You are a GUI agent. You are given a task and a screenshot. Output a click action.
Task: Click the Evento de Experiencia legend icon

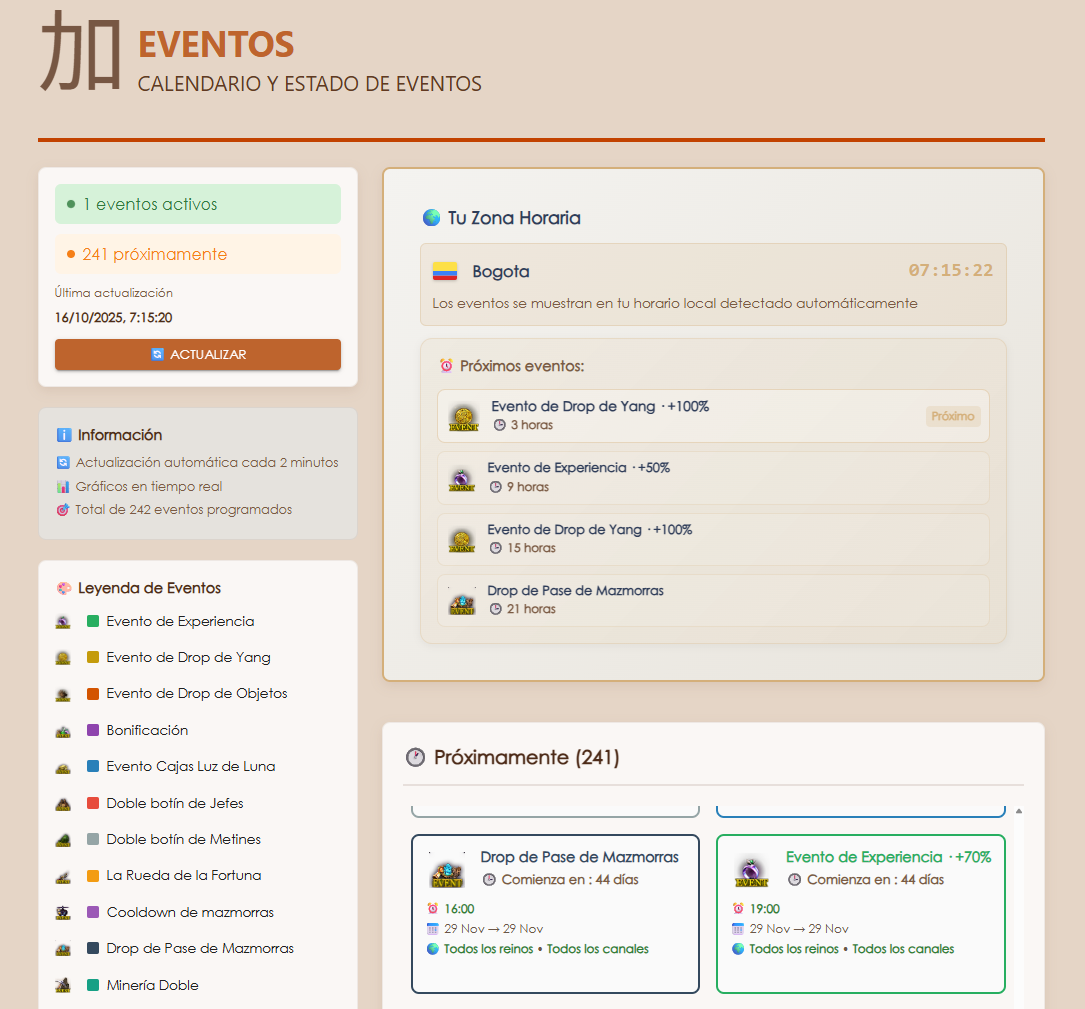point(63,622)
